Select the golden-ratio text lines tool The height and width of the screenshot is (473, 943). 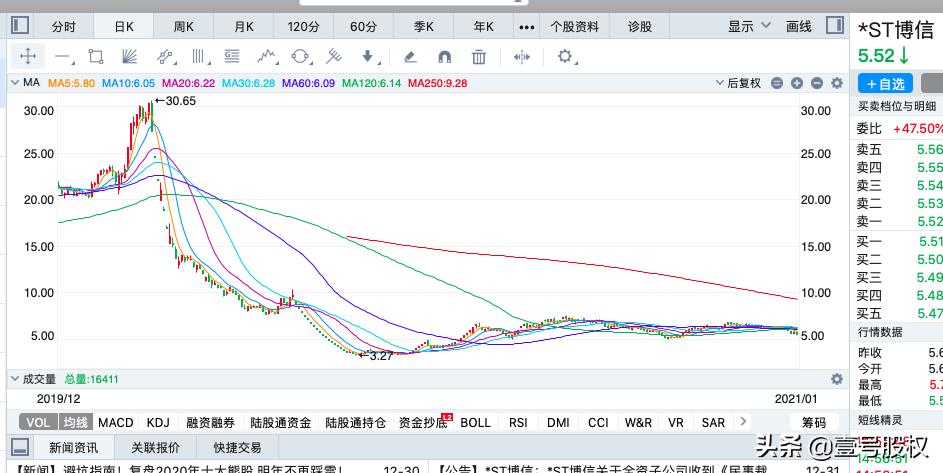point(232,57)
